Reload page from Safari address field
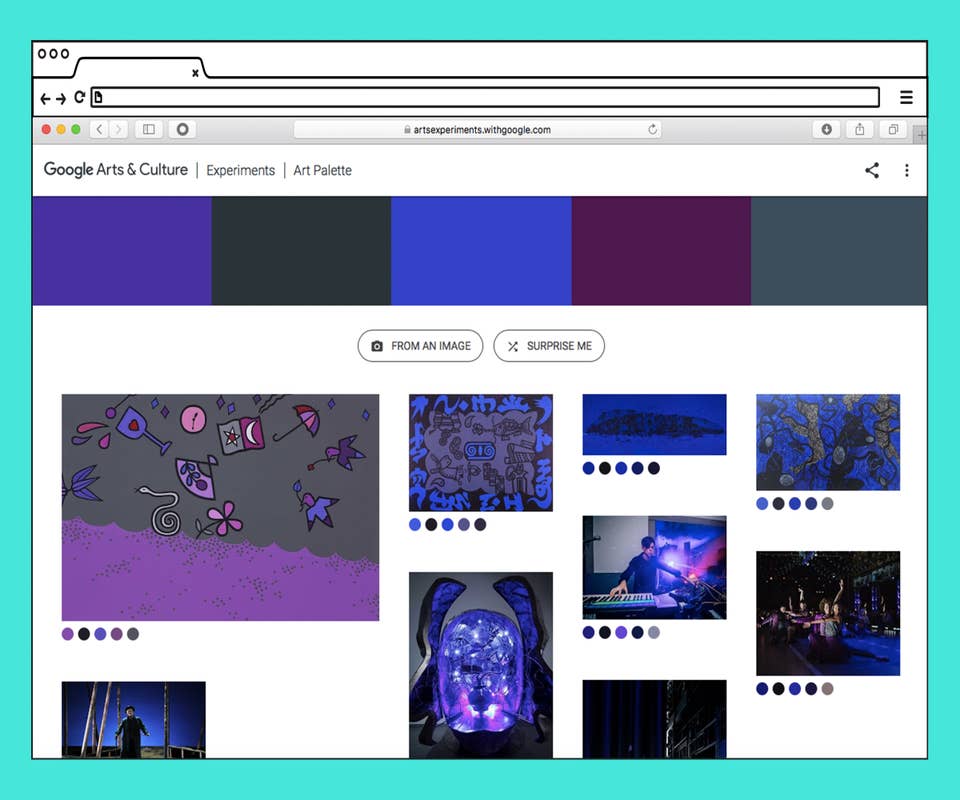Viewport: 960px width, 800px height. 653,129
